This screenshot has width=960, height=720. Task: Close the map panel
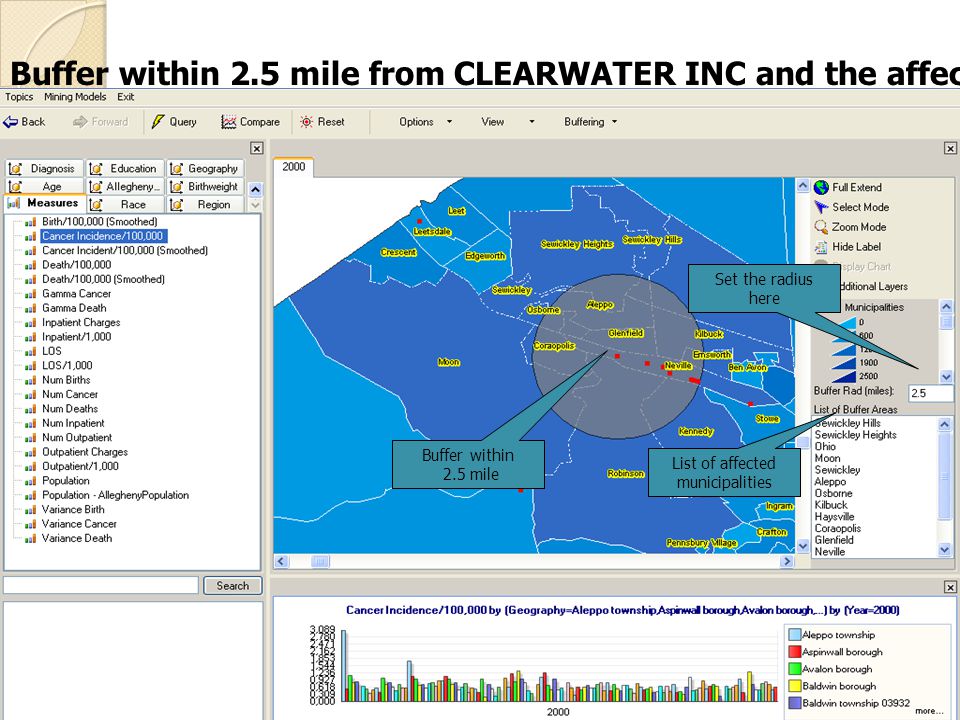[x=950, y=148]
